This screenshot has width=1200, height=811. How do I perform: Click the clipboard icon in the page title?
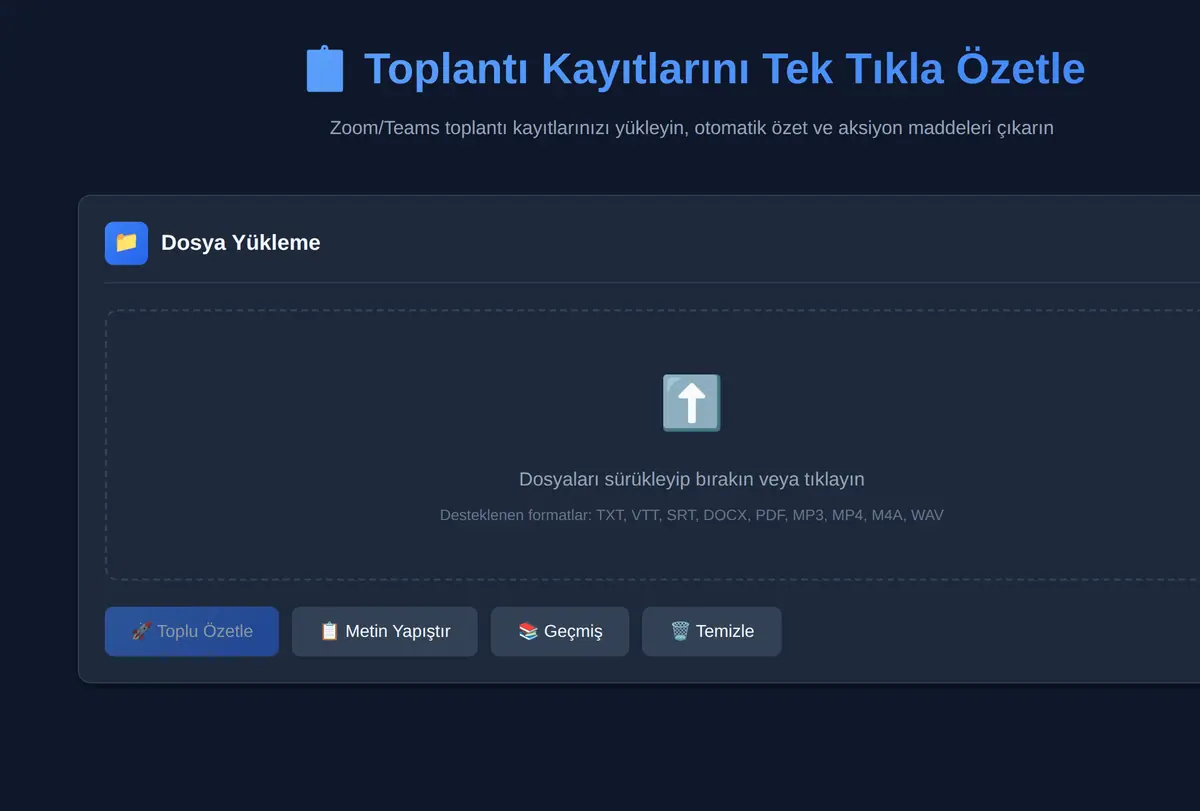click(325, 69)
